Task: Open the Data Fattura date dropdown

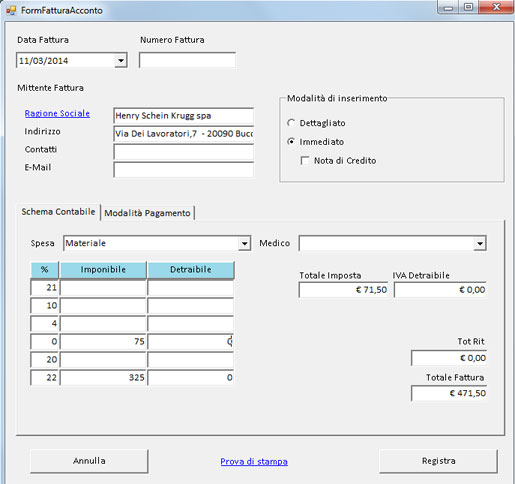Action: point(121,61)
